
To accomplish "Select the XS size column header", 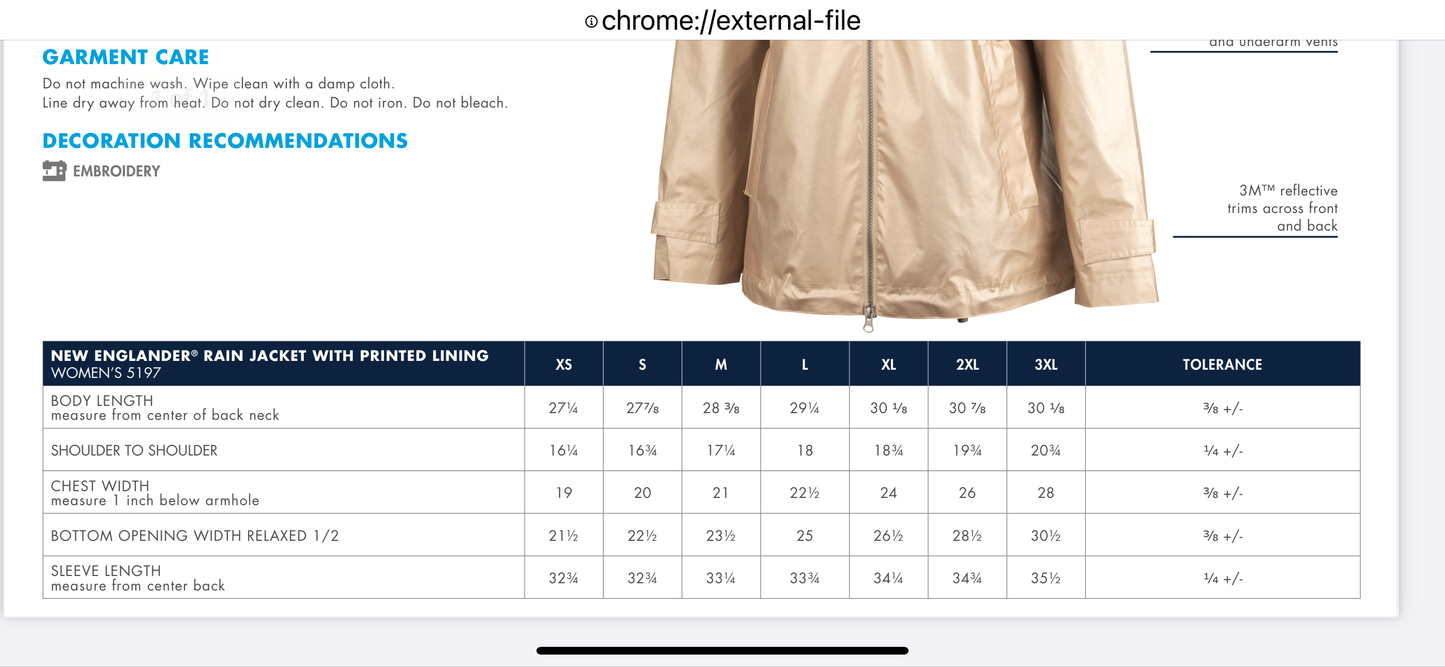I will (x=564, y=365).
